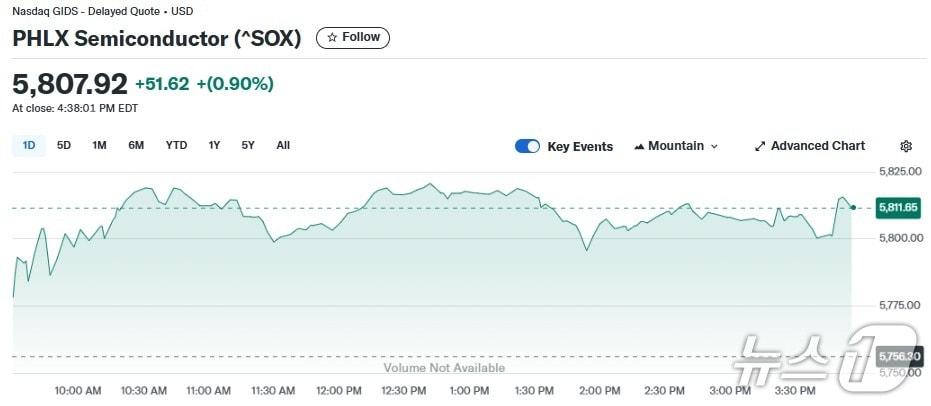Select the 1D time range tab
Image resolution: width=931 pixels, height=406 pixels.
coord(29,145)
